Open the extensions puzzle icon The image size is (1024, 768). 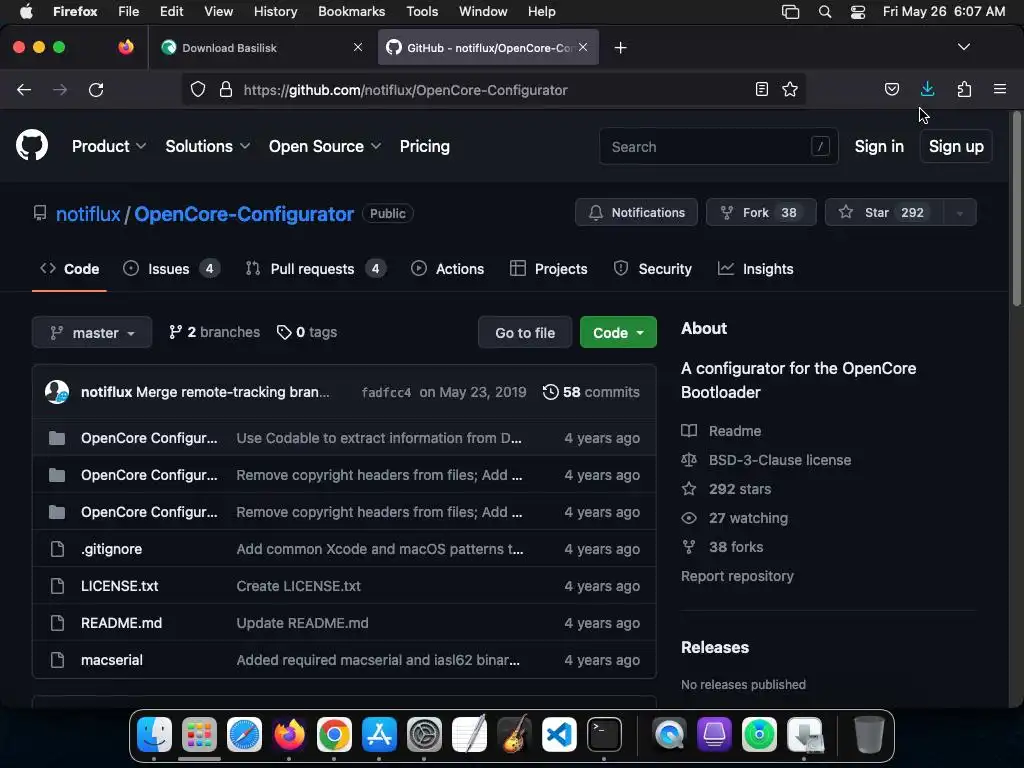[964, 89]
